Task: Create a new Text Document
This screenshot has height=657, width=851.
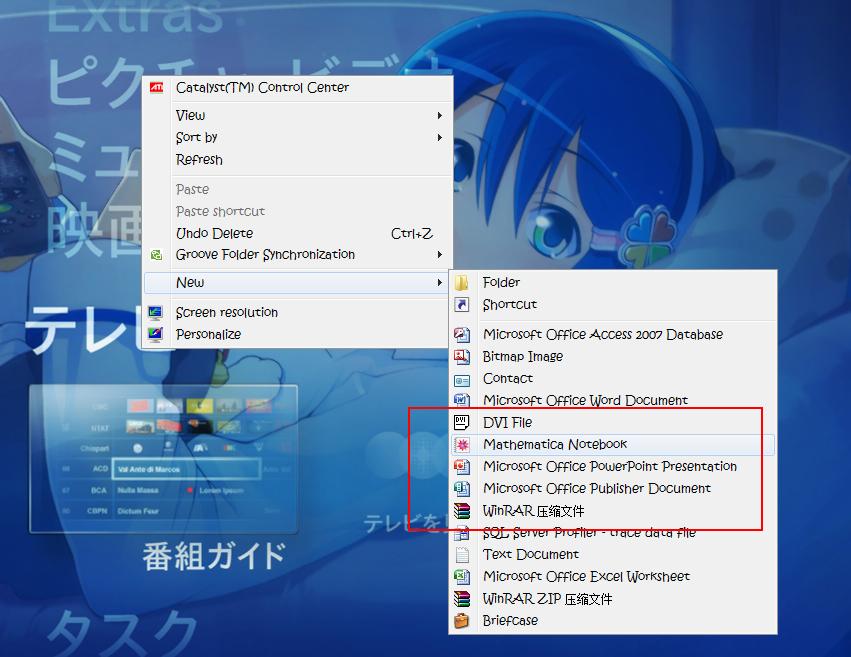Action: point(613,554)
